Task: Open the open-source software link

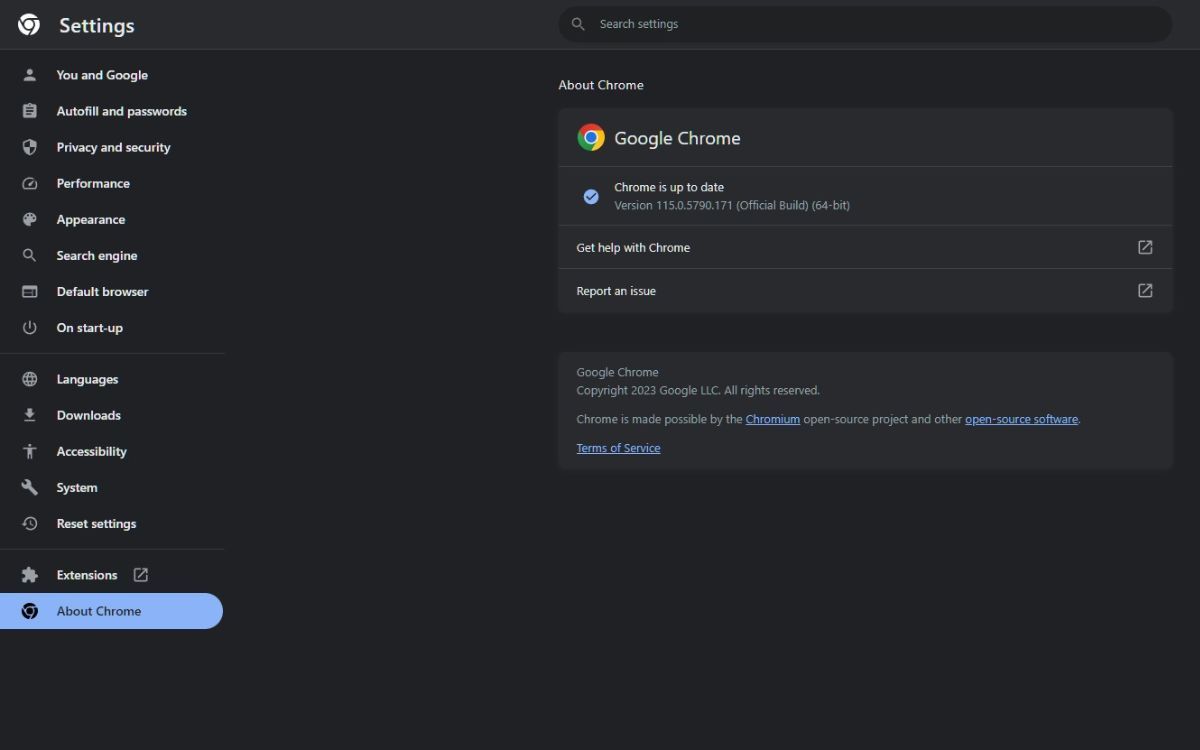Action: pos(1021,419)
